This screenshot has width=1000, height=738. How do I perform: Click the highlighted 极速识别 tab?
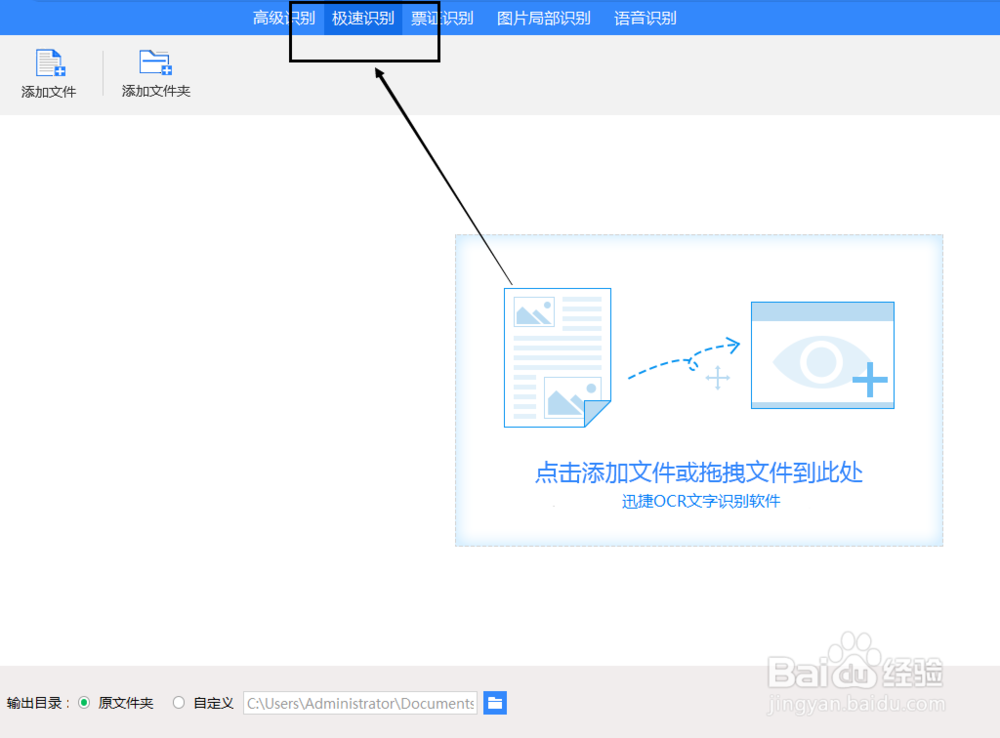point(362,17)
